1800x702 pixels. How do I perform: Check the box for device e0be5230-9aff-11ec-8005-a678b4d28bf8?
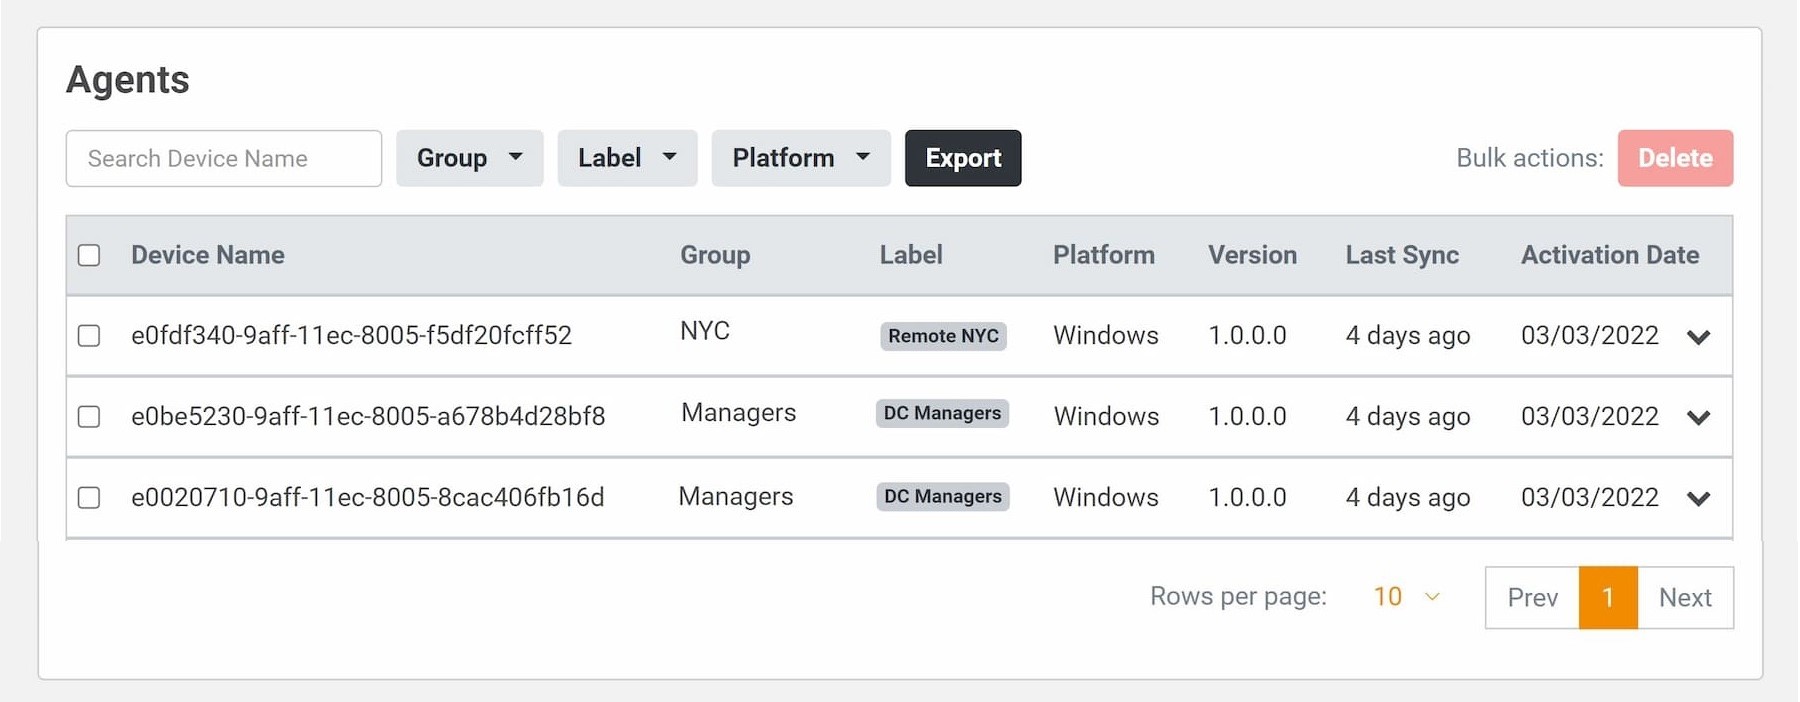click(89, 416)
